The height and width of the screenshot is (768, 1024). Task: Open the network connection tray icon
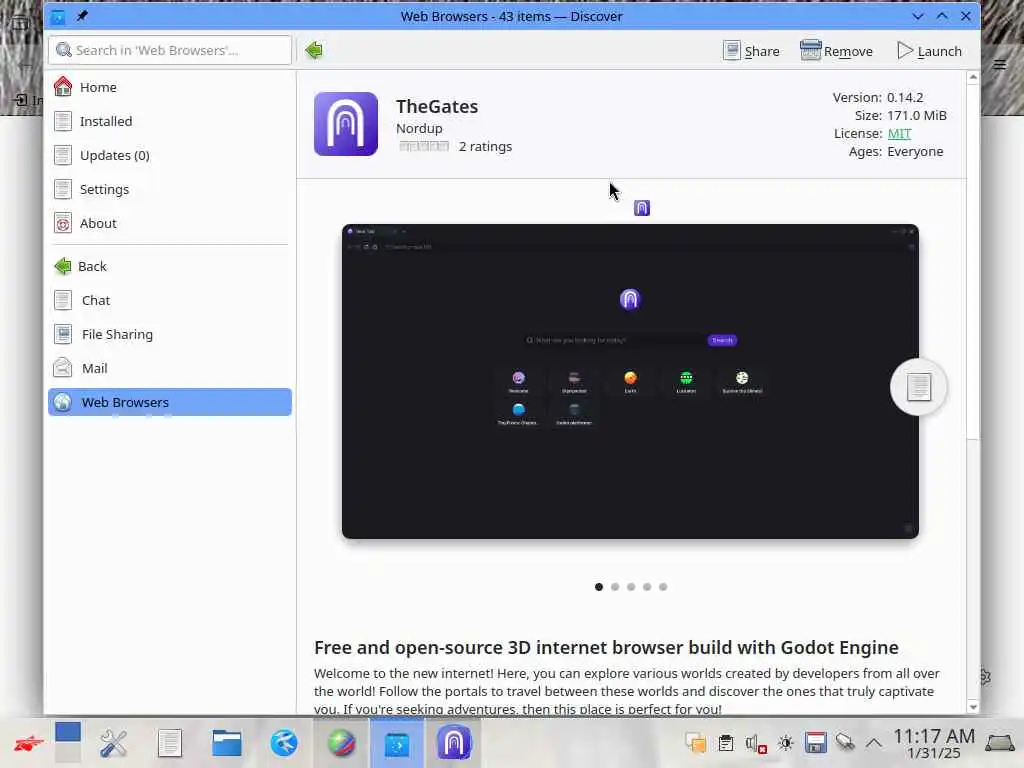click(x=845, y=743)
